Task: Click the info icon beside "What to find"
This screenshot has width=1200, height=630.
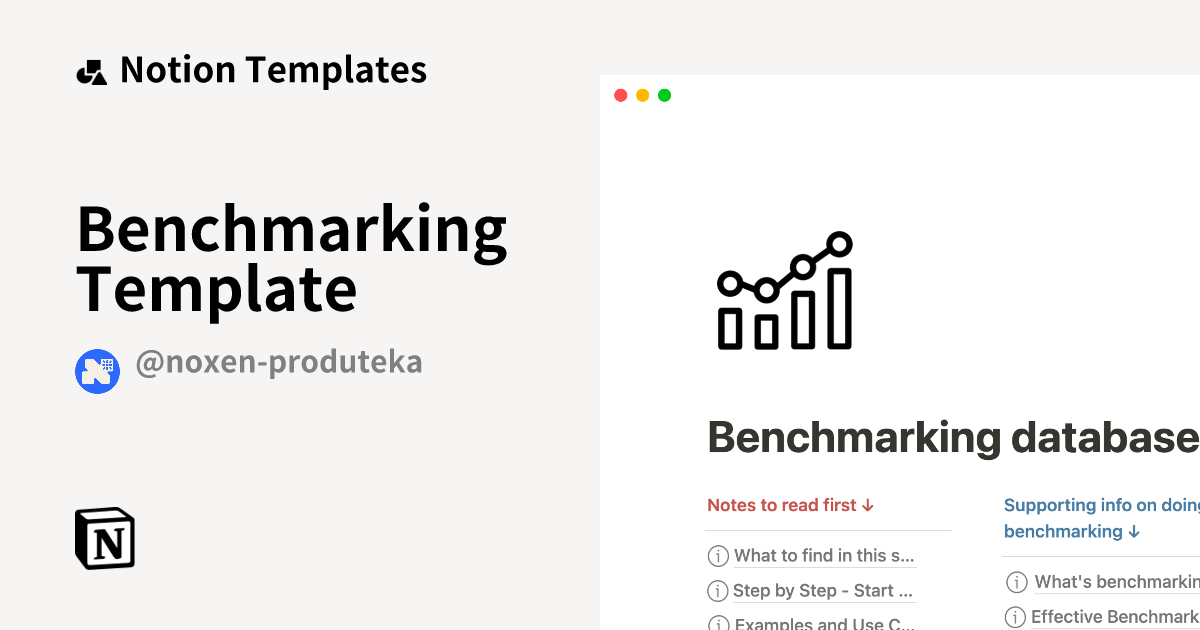Action: pos(717,556)
